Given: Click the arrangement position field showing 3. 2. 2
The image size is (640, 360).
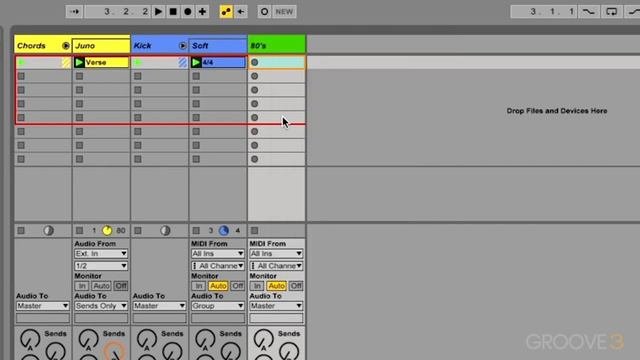Looking at the screenshot, I should click(118, 11).
